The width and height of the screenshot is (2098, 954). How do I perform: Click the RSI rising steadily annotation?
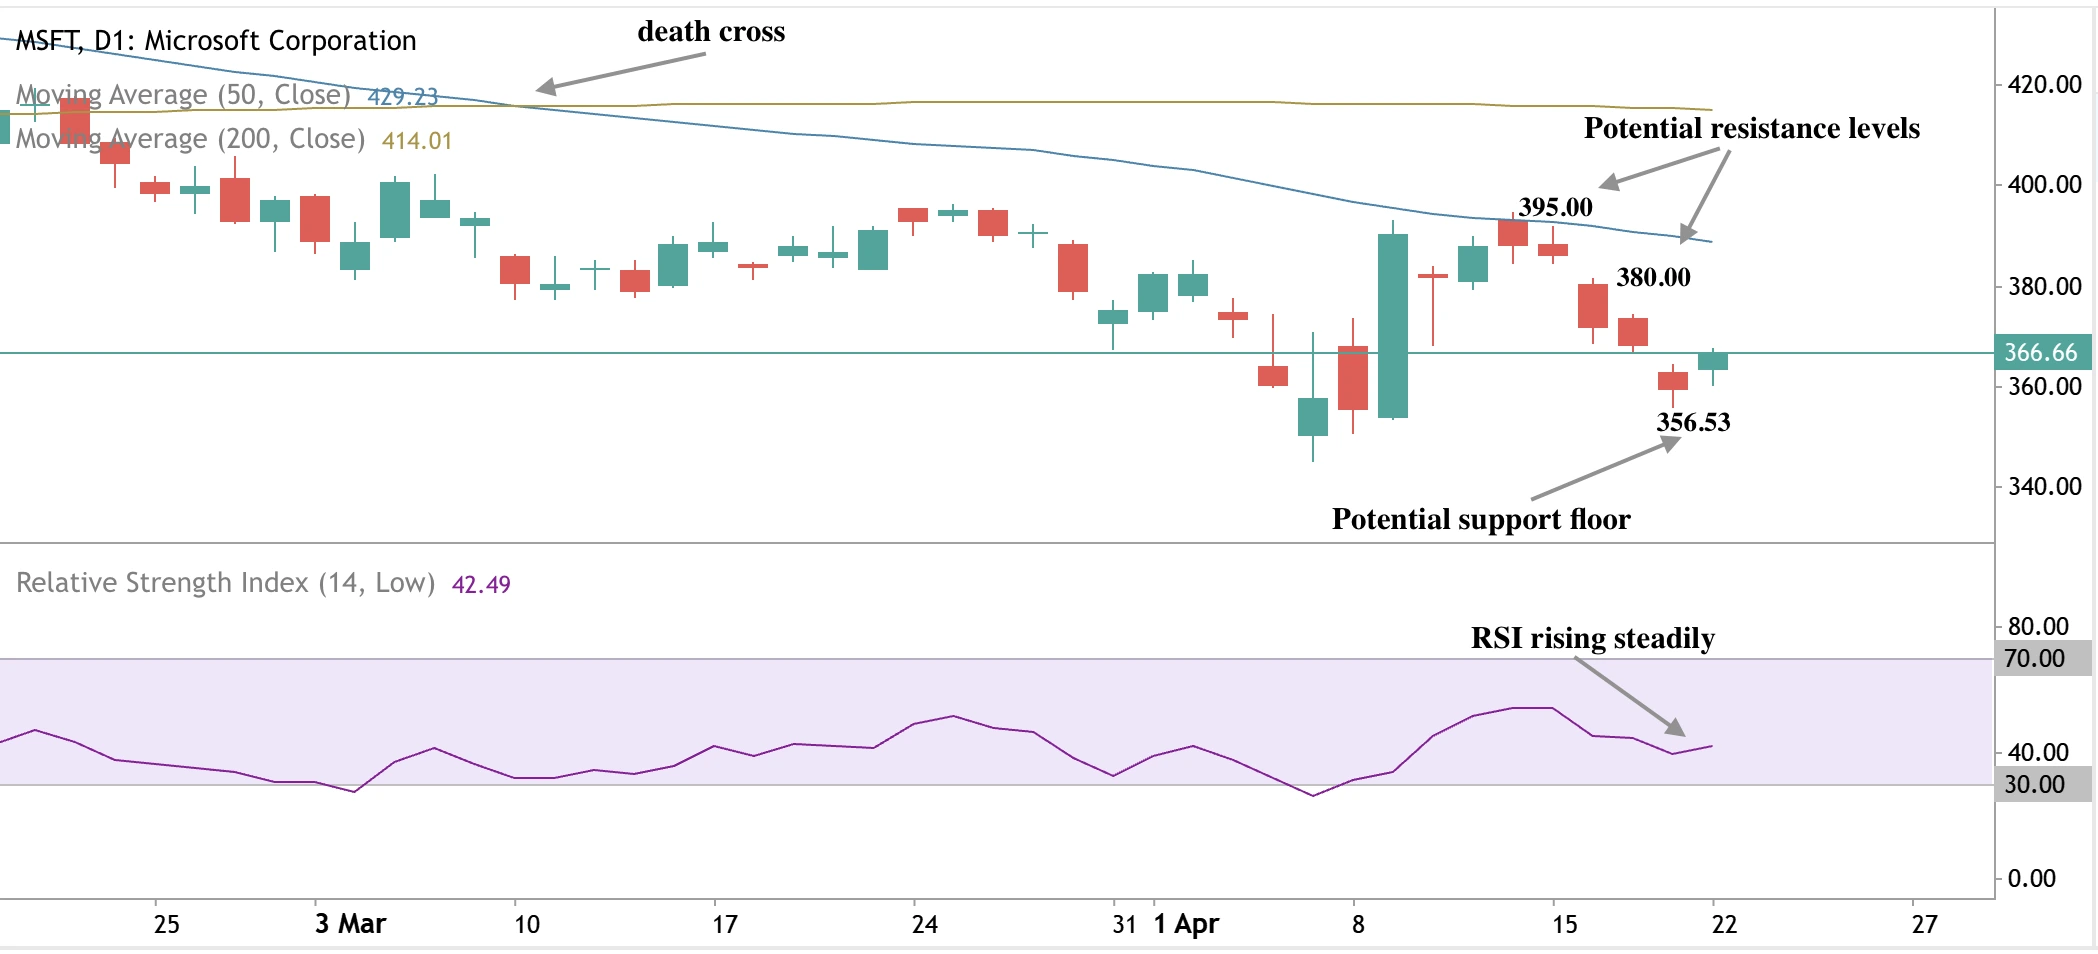tap(1592, 637)
